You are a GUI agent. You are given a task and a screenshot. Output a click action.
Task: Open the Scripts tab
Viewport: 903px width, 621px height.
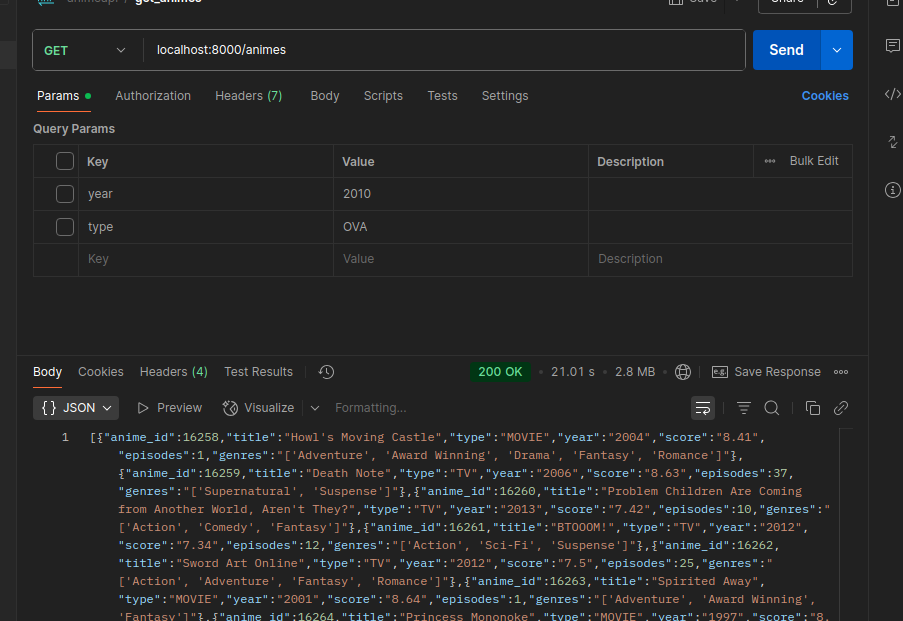coord(383,96)
